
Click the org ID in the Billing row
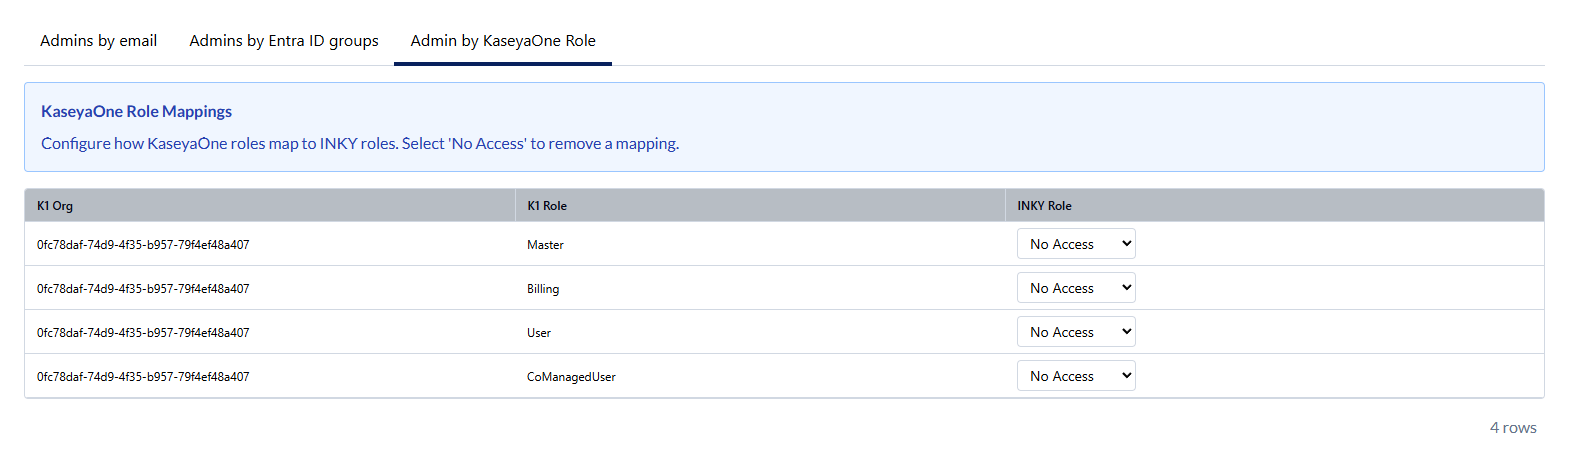(143, 289)
